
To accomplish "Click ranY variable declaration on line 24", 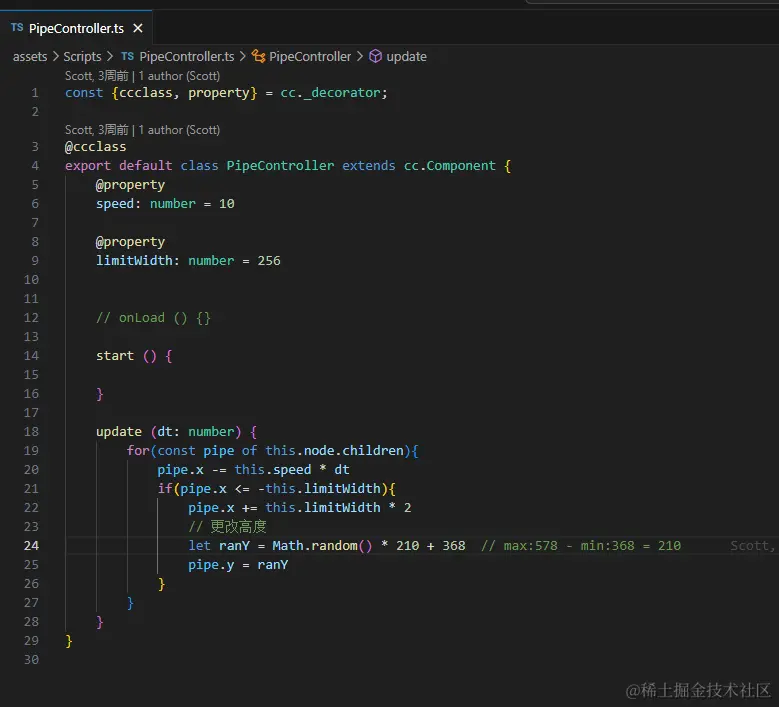I will click(x=234, y=546).
